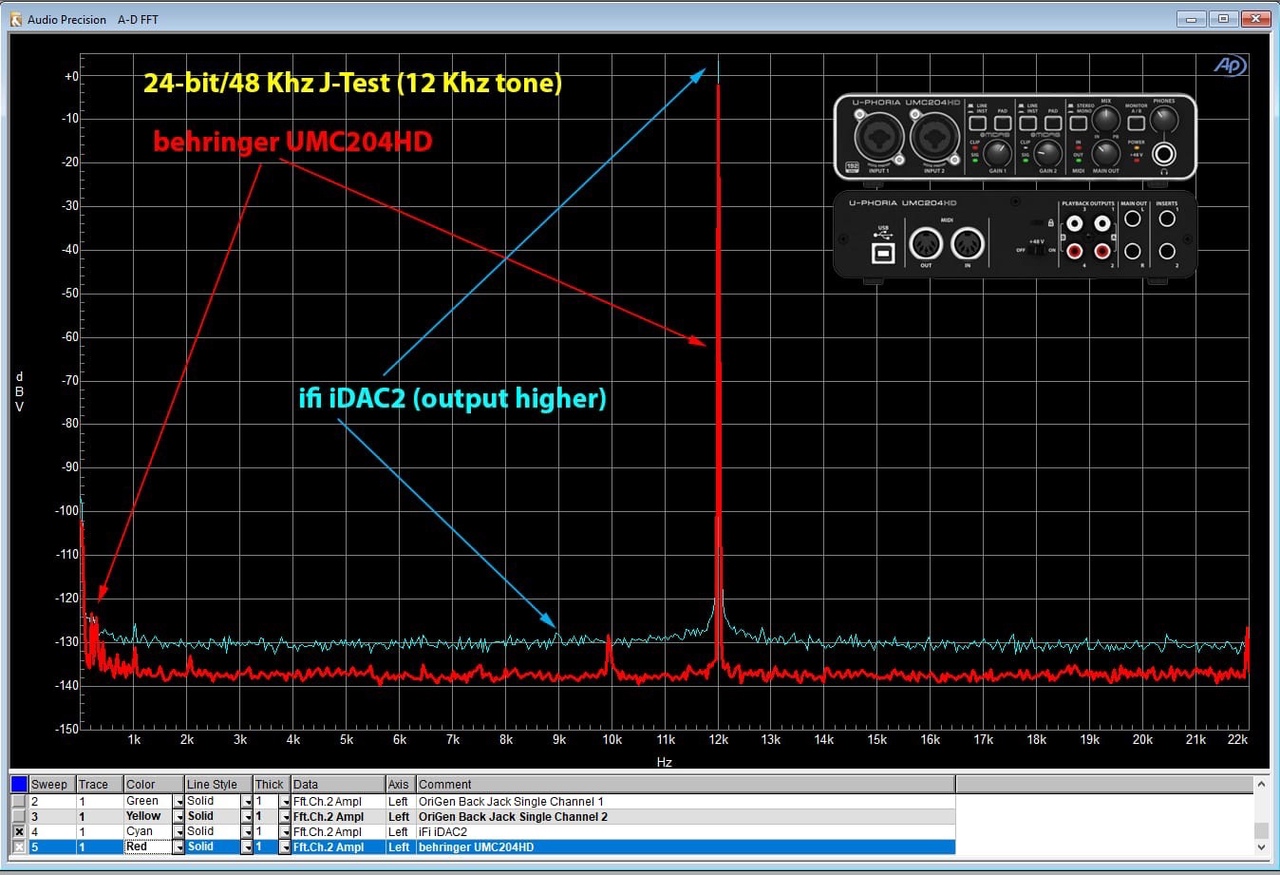Click the Data column header
The width and height of the screenshot is (1280, 875).
(x=338, y=784)
